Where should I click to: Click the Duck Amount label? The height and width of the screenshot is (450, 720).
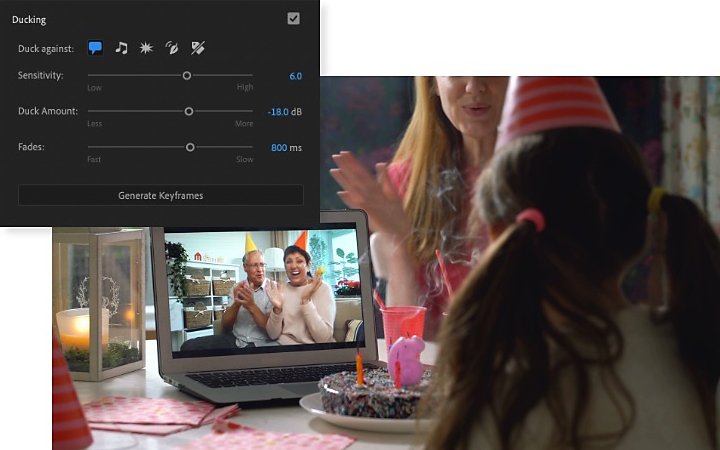48,111
